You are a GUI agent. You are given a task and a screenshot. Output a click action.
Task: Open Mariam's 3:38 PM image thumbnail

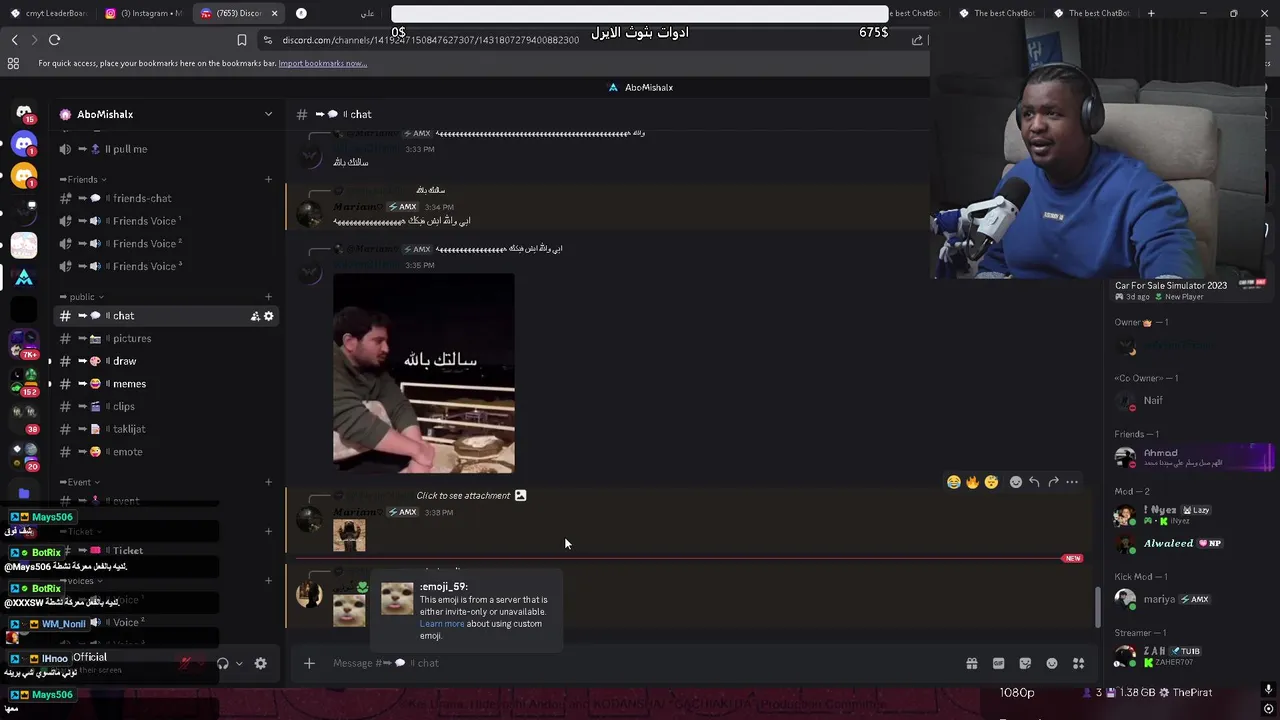click(x=349, y=536)
